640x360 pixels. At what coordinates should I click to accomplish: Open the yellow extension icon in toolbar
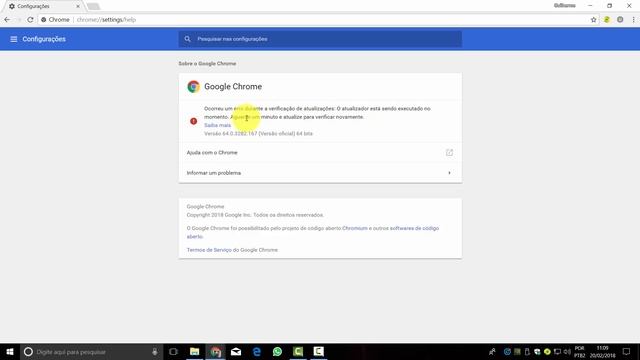[x=607, y=20]
